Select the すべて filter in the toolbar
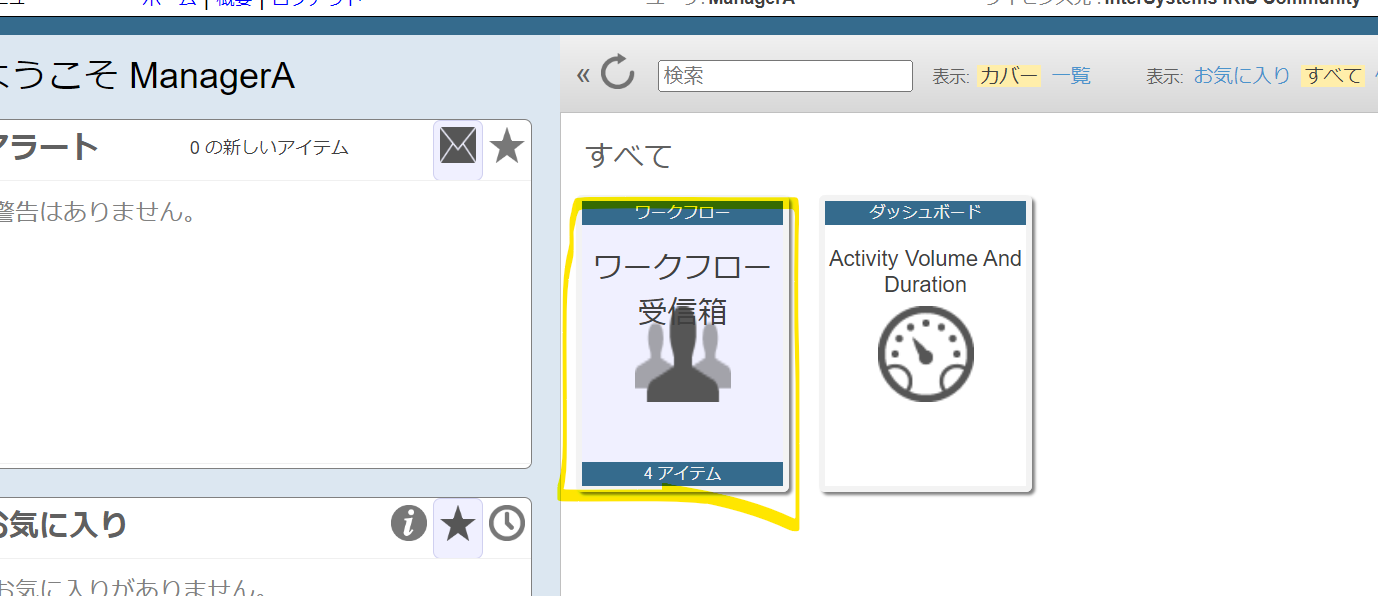This screenshot has height=596, width=1378. pos(1333,76)
